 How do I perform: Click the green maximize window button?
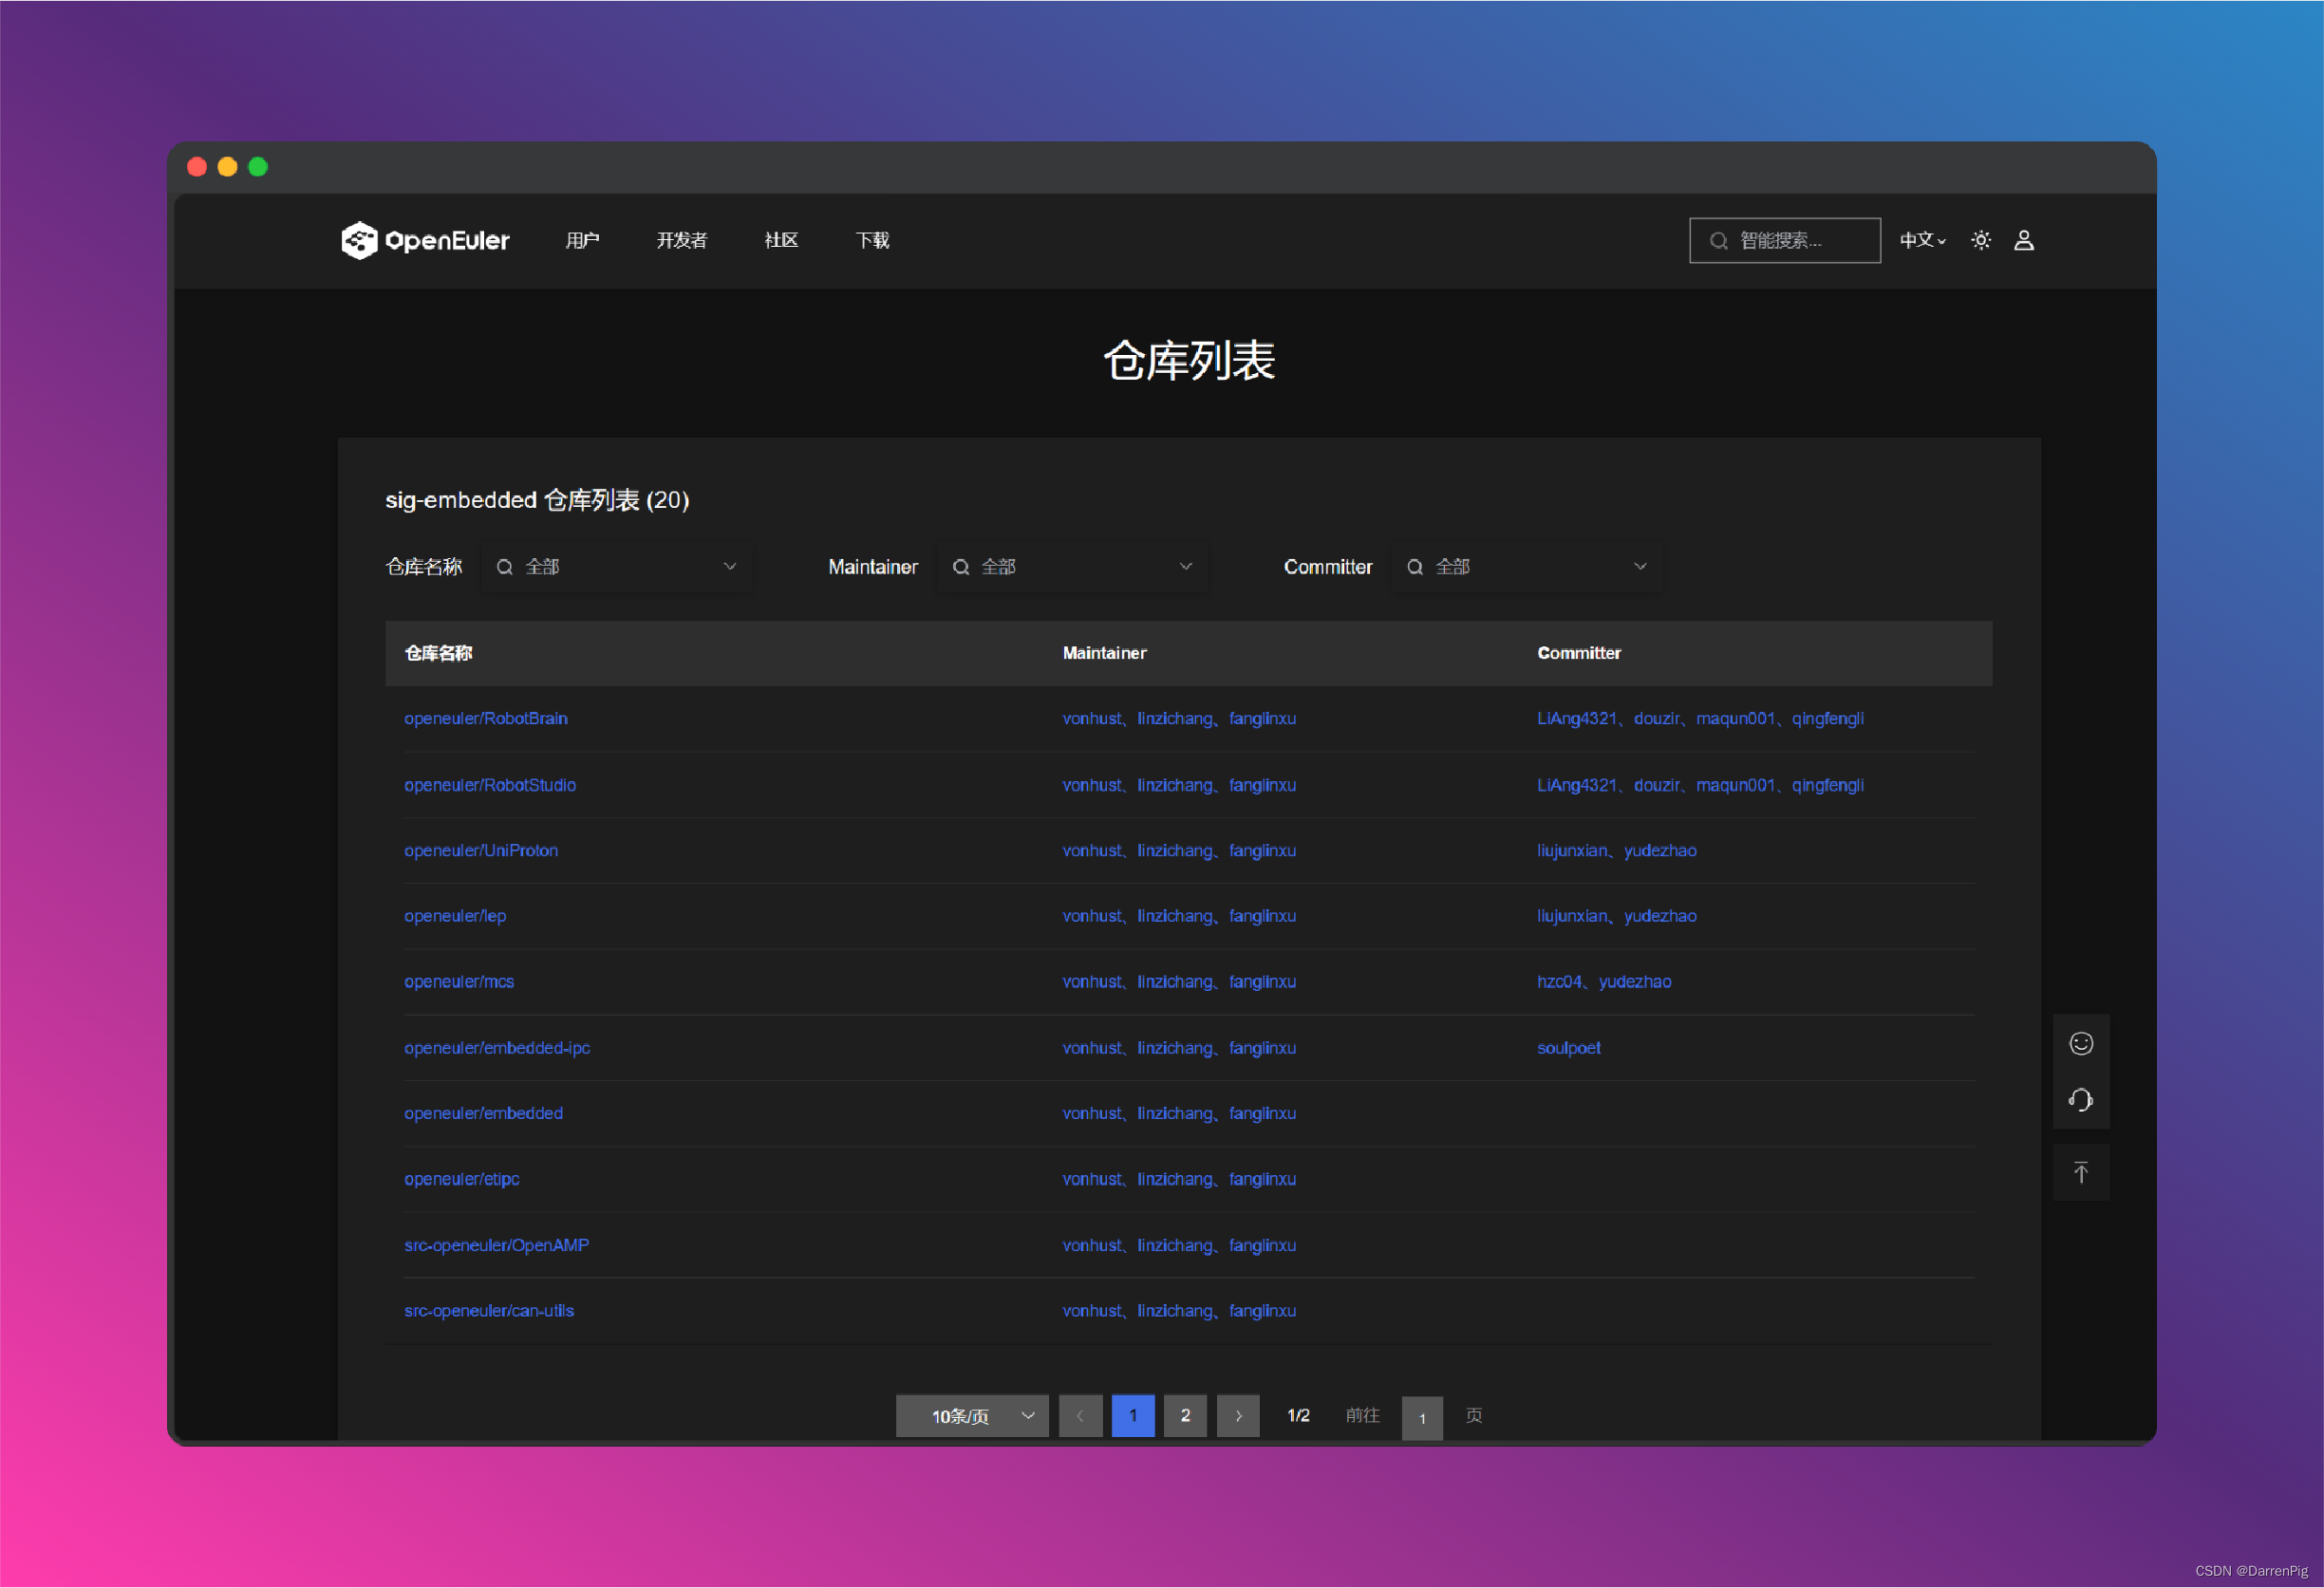258,167
